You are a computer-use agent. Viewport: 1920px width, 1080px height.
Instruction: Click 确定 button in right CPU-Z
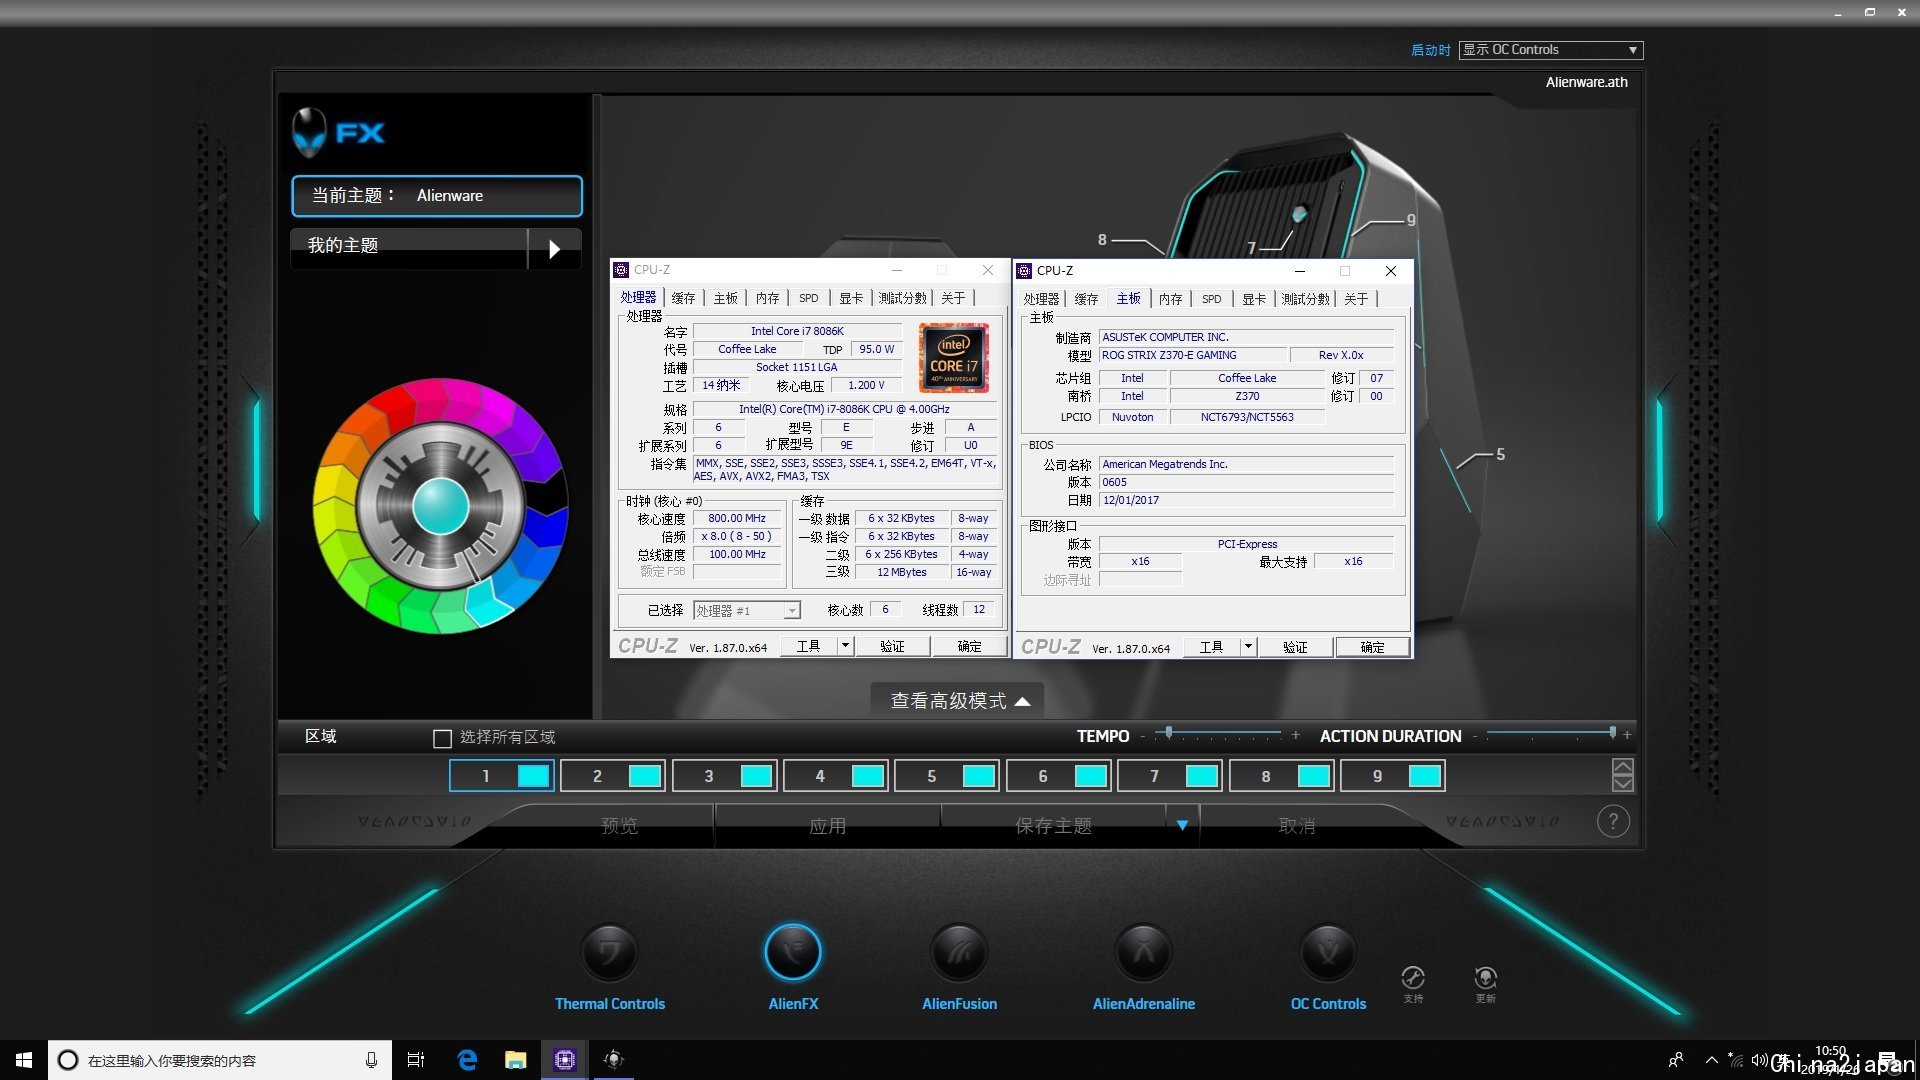[1372, 647]
